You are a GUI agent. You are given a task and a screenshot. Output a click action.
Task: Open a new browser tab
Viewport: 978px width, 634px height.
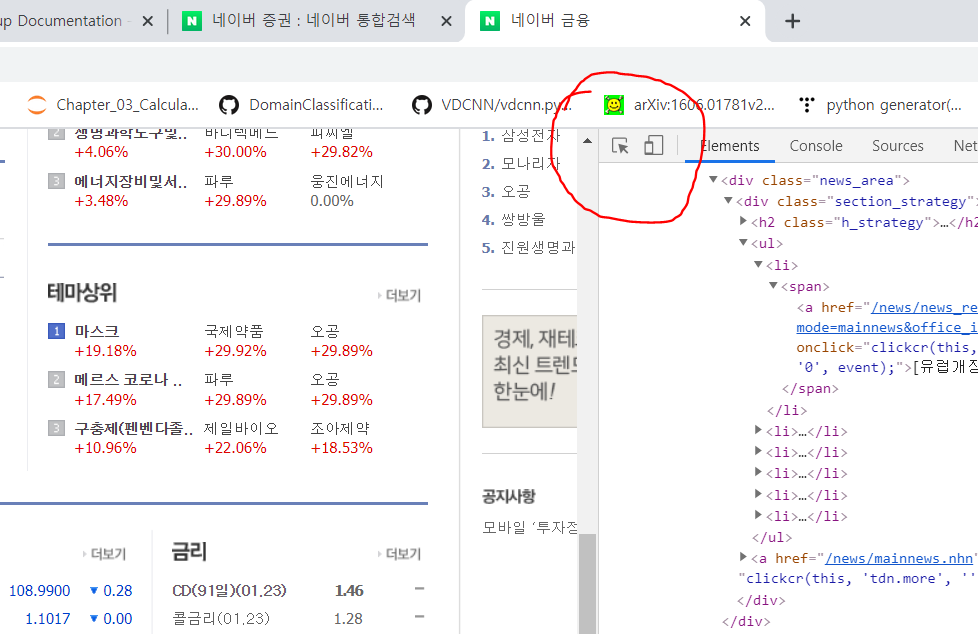(x=792, y=21)
